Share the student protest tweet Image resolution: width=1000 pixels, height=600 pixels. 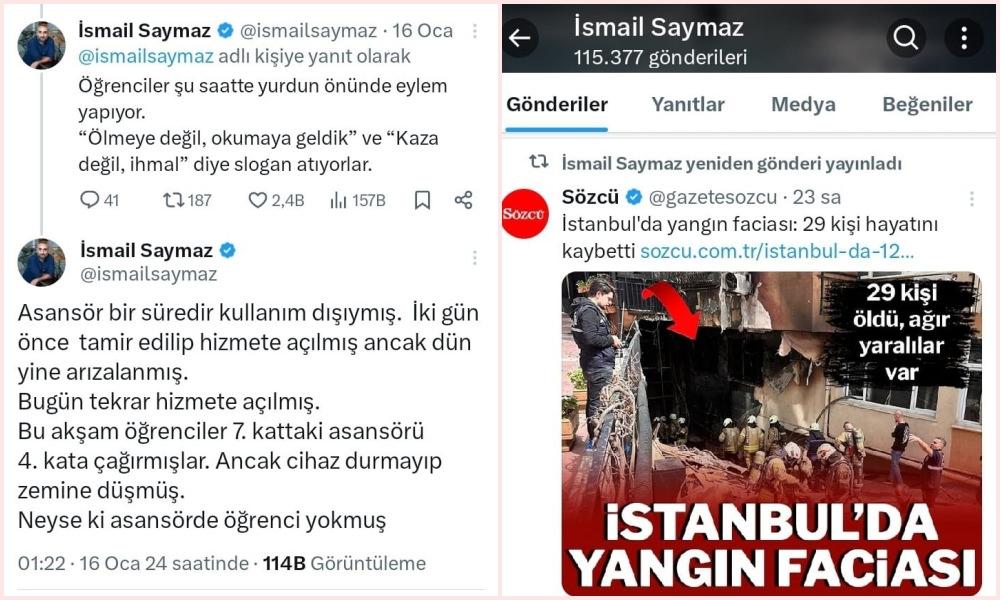click(463, 200)
